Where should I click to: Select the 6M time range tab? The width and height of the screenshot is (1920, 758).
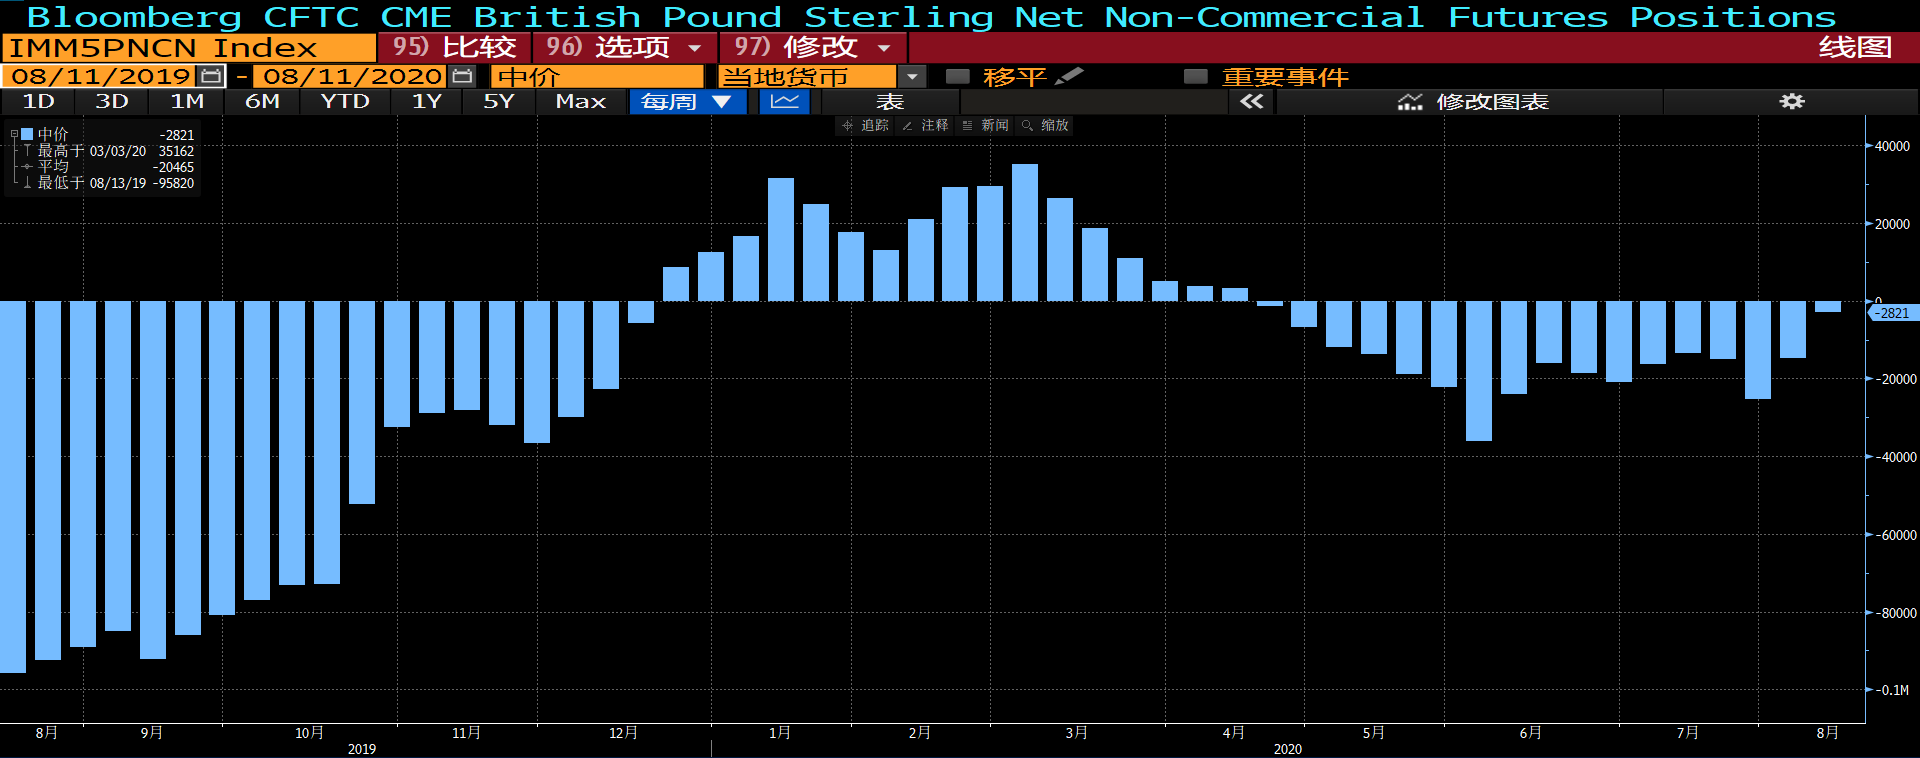tap(262, 101)
